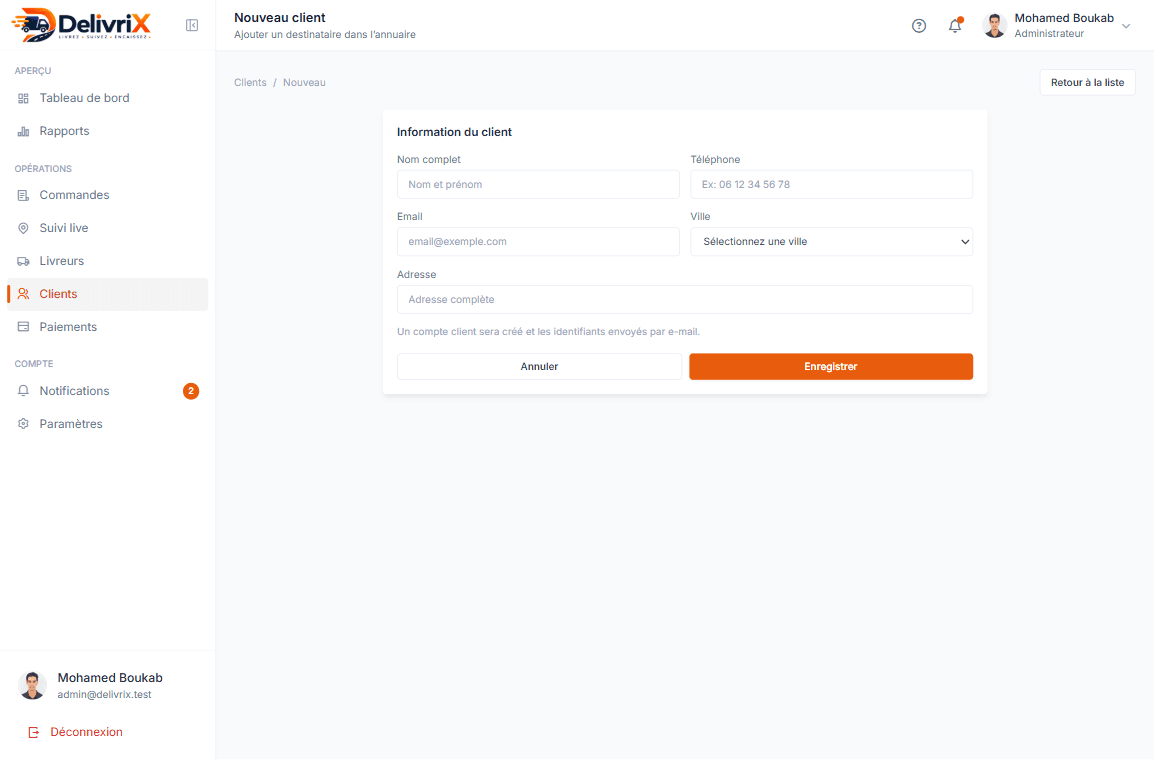The image size is (1154, 759).
Task: Click the Nouveau client page title
Action: 280,18
